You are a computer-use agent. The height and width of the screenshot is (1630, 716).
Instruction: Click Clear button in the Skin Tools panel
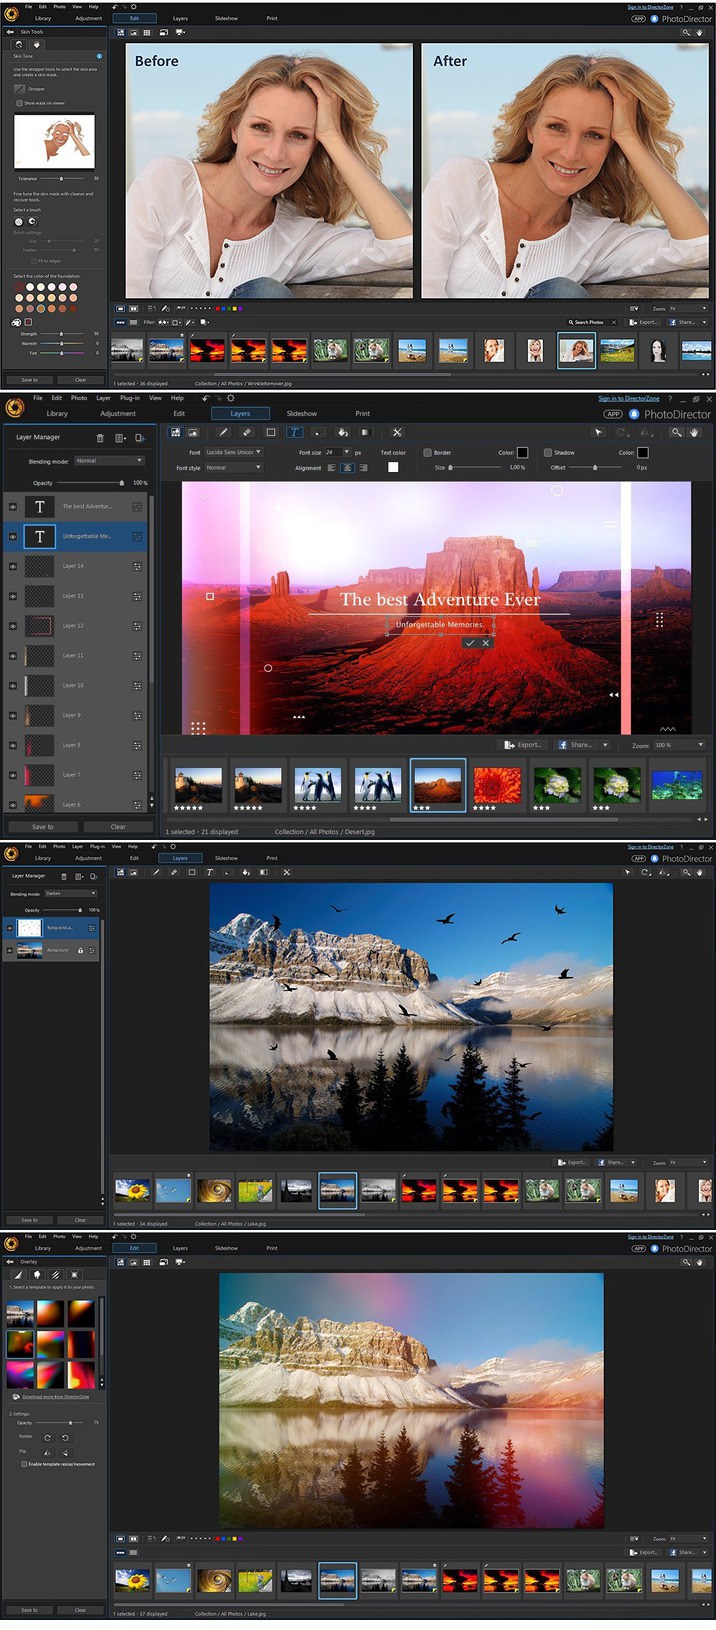[81, 380]
